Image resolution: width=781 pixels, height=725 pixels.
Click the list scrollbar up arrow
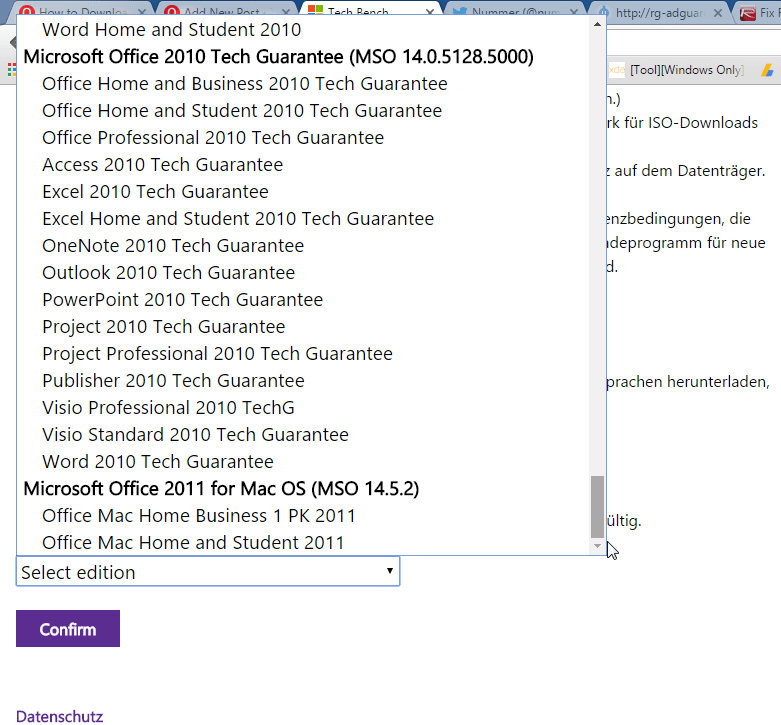(597, 24)
